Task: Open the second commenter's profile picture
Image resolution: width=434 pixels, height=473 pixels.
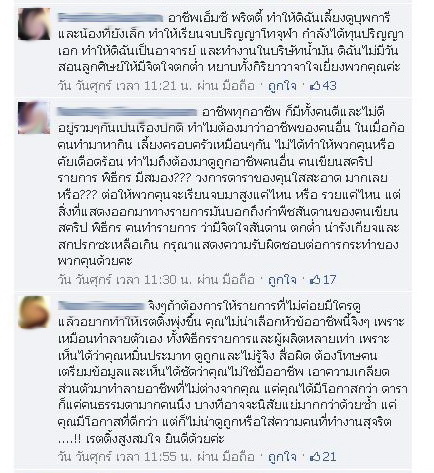Action: click(34, 118)
